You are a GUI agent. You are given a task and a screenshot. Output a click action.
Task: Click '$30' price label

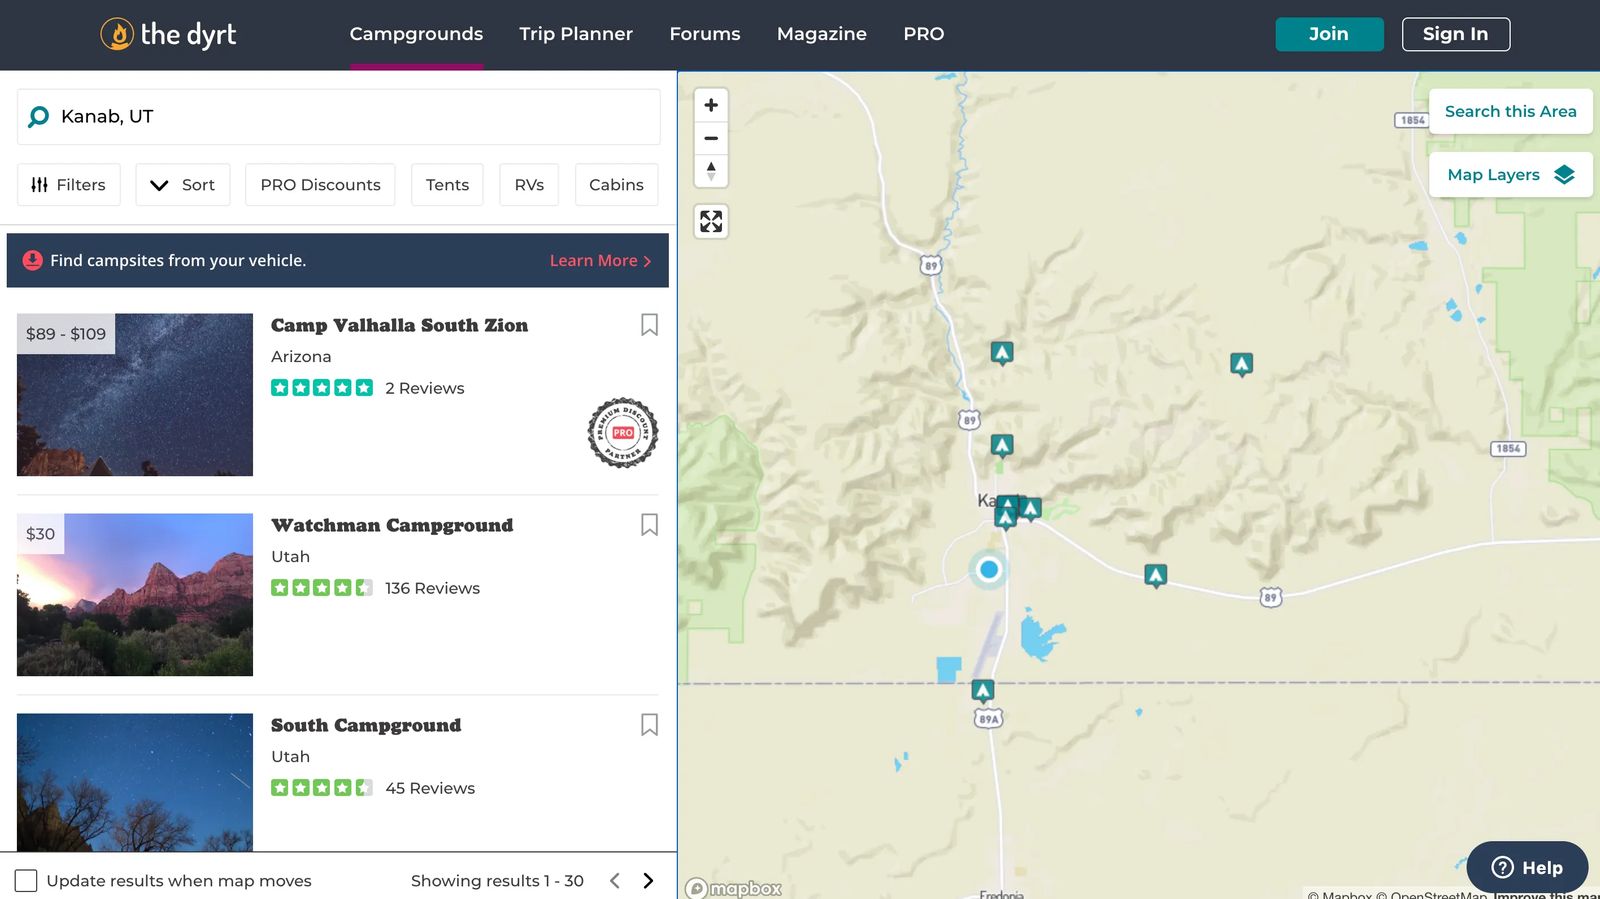click(41, 534)
